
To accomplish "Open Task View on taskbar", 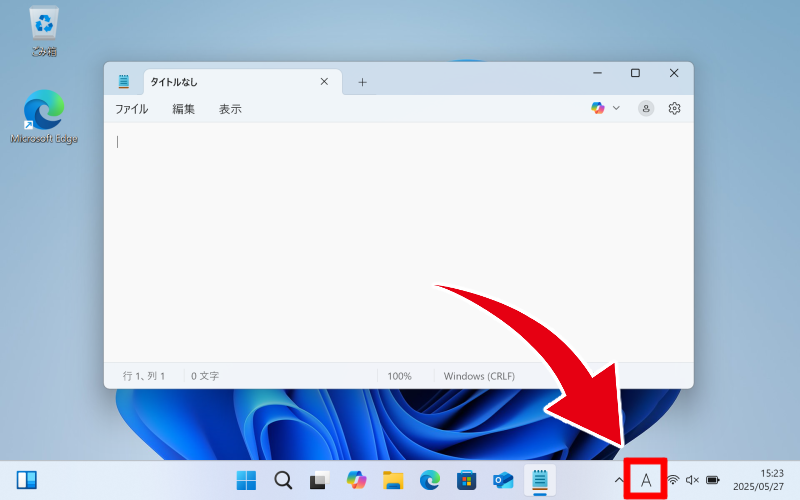I will (x=319, y=480).
